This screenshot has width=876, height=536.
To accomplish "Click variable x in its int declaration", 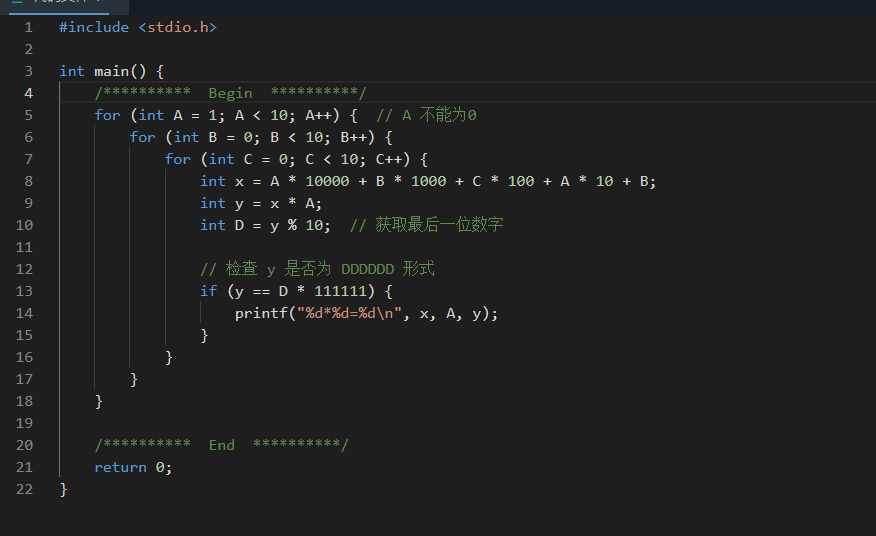I will [239, 181].
